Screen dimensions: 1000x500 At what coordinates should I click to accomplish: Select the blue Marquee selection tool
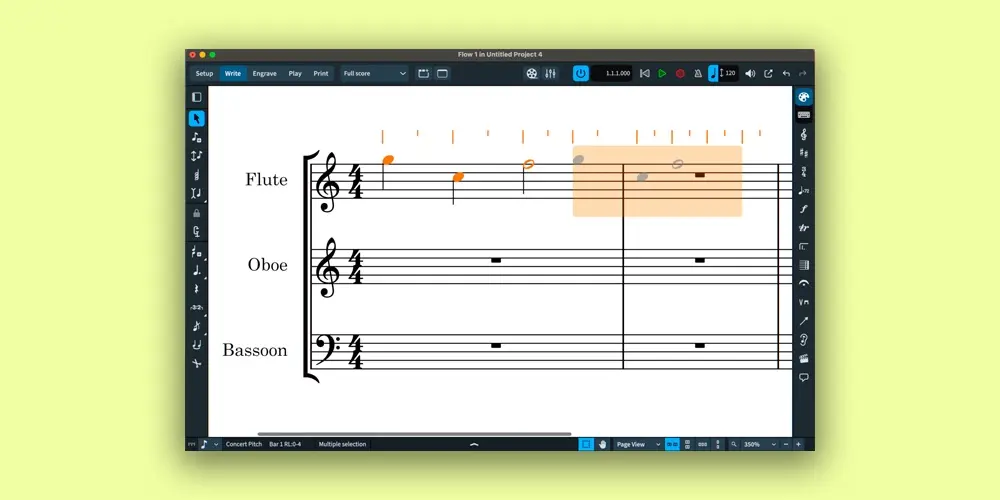pyautogui.click(x=585, y=445)
